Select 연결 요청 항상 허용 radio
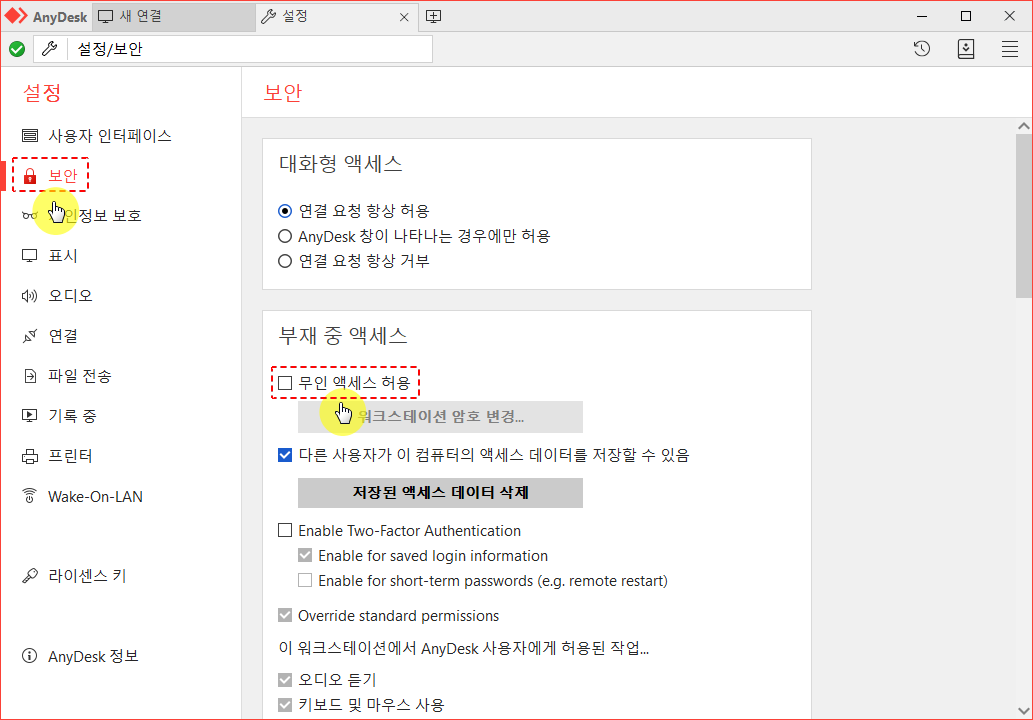Viewport: 1033px width, 720px height. (x=285, y=211)
